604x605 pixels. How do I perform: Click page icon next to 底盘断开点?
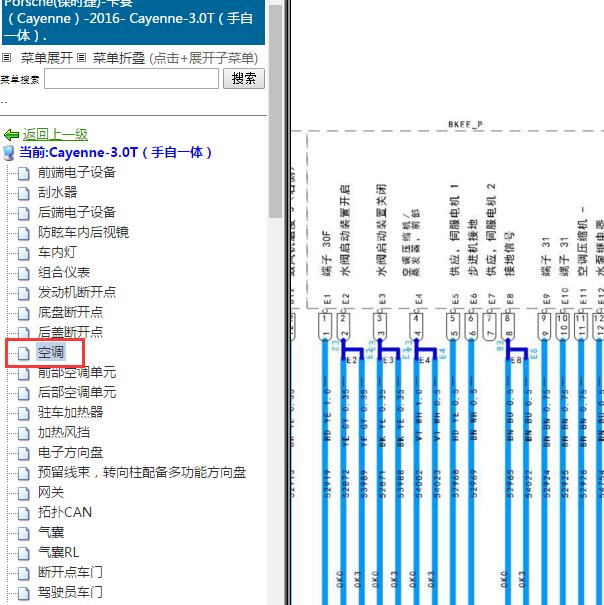(x=24, y=313)
